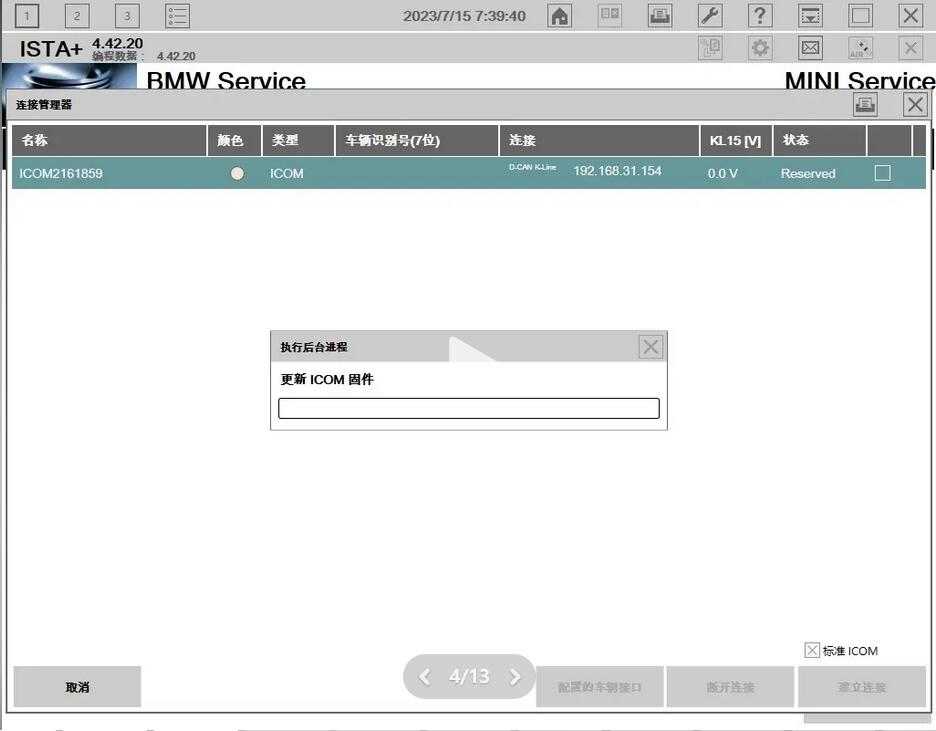This screenshot has height=731, width=936.
Task: Close the session with the second-row X icon
Action: 910,48
